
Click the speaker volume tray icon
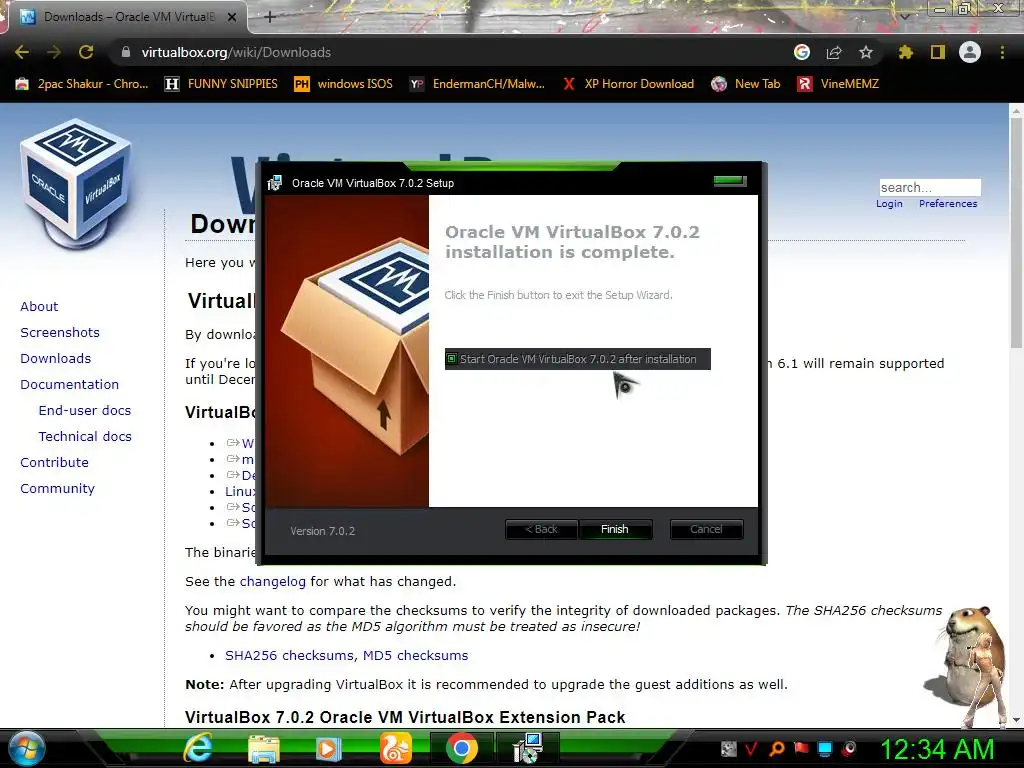[x=850, y=748]
